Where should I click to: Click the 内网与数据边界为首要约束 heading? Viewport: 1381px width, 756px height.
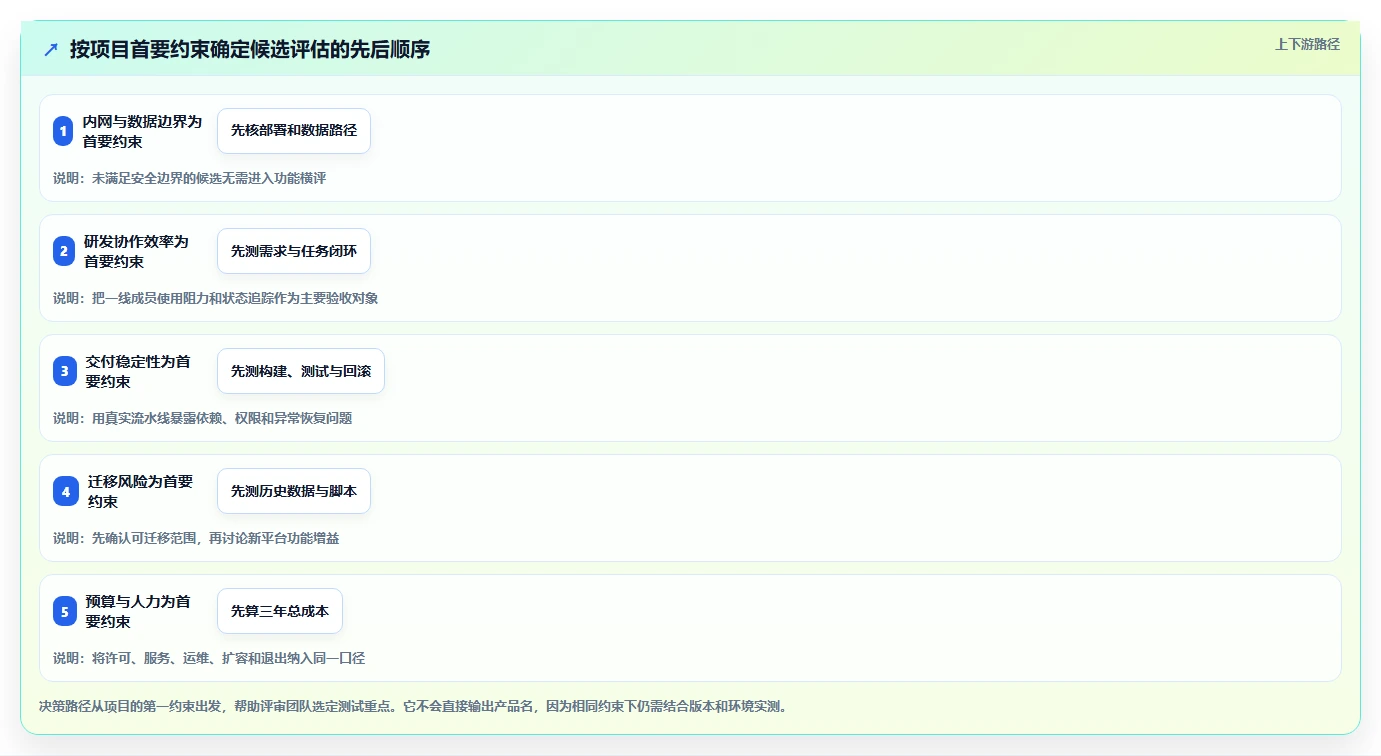[x=142, y=131]
